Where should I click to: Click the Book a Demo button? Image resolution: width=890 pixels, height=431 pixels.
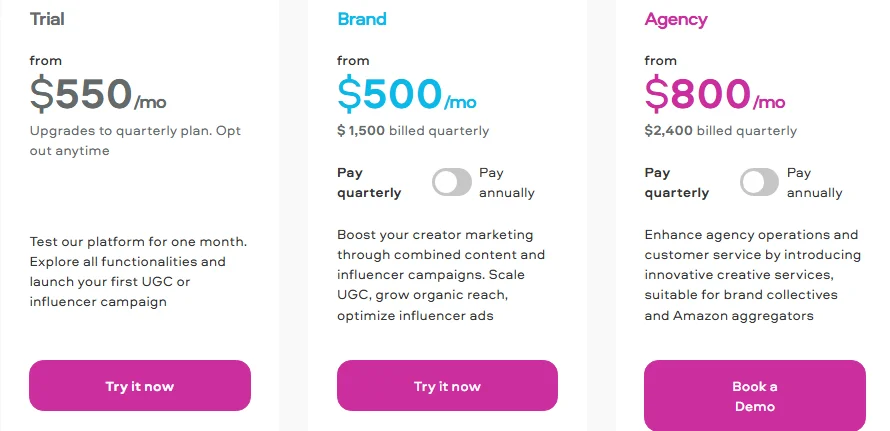click(x=755, y=396)
